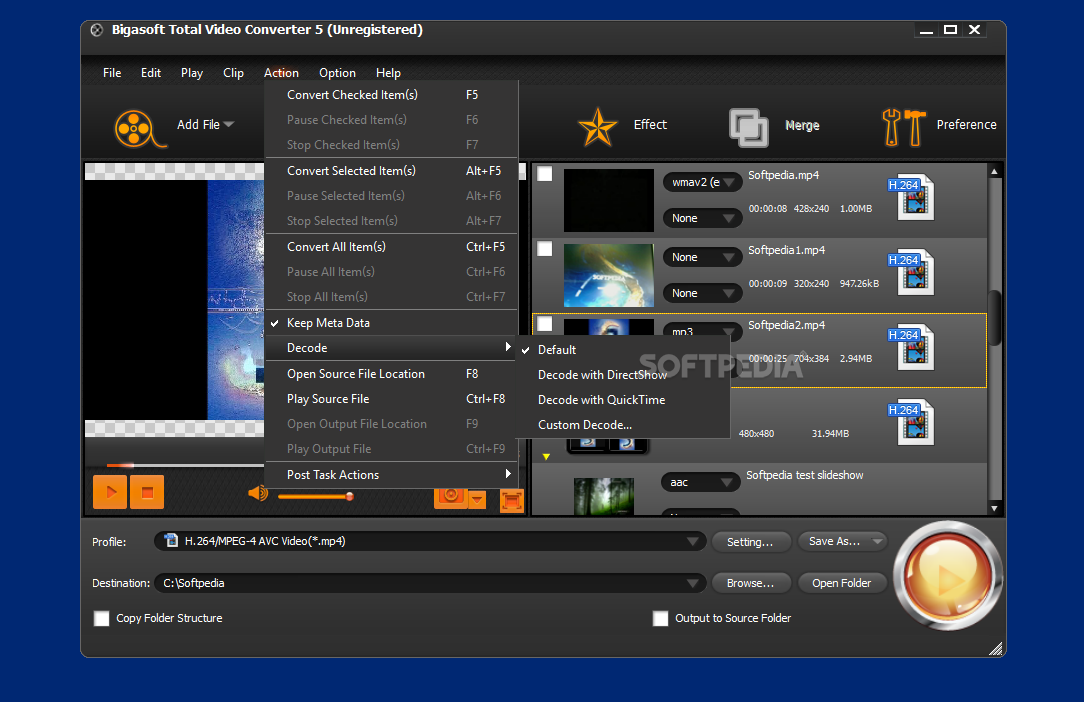Viewport: 1084px width, 702px height.
Task: Click the Merge overlapping squares icon
Action: click(749, 128)
